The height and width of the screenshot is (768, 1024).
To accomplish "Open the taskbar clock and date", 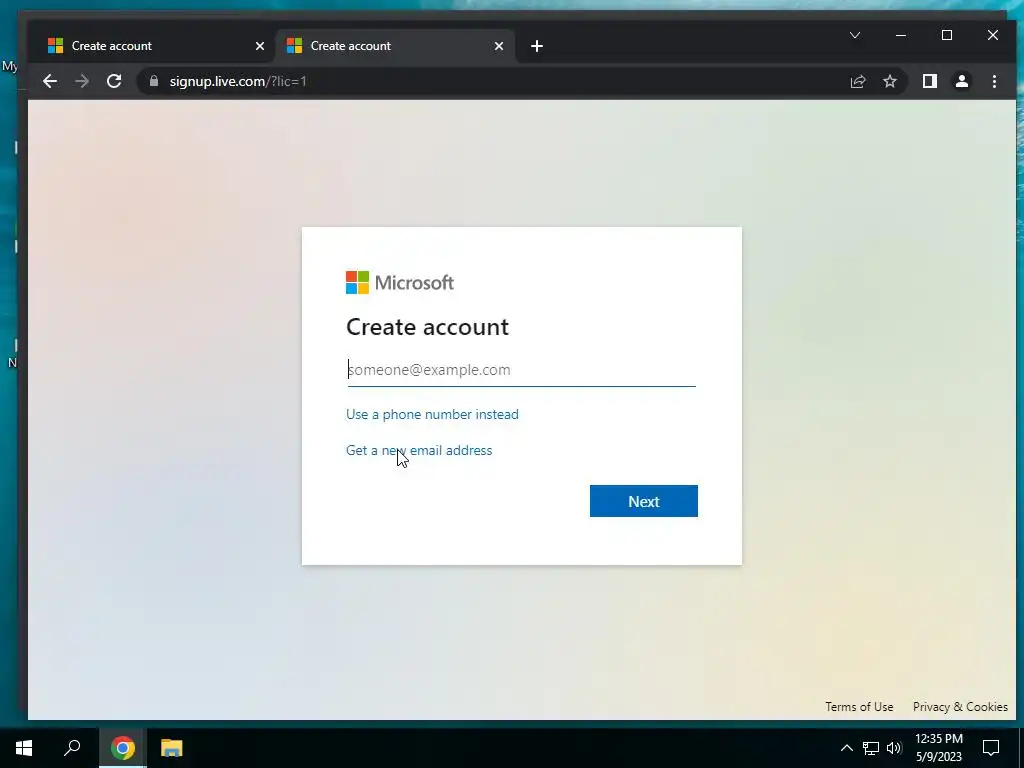I will (x=938, y=748).
